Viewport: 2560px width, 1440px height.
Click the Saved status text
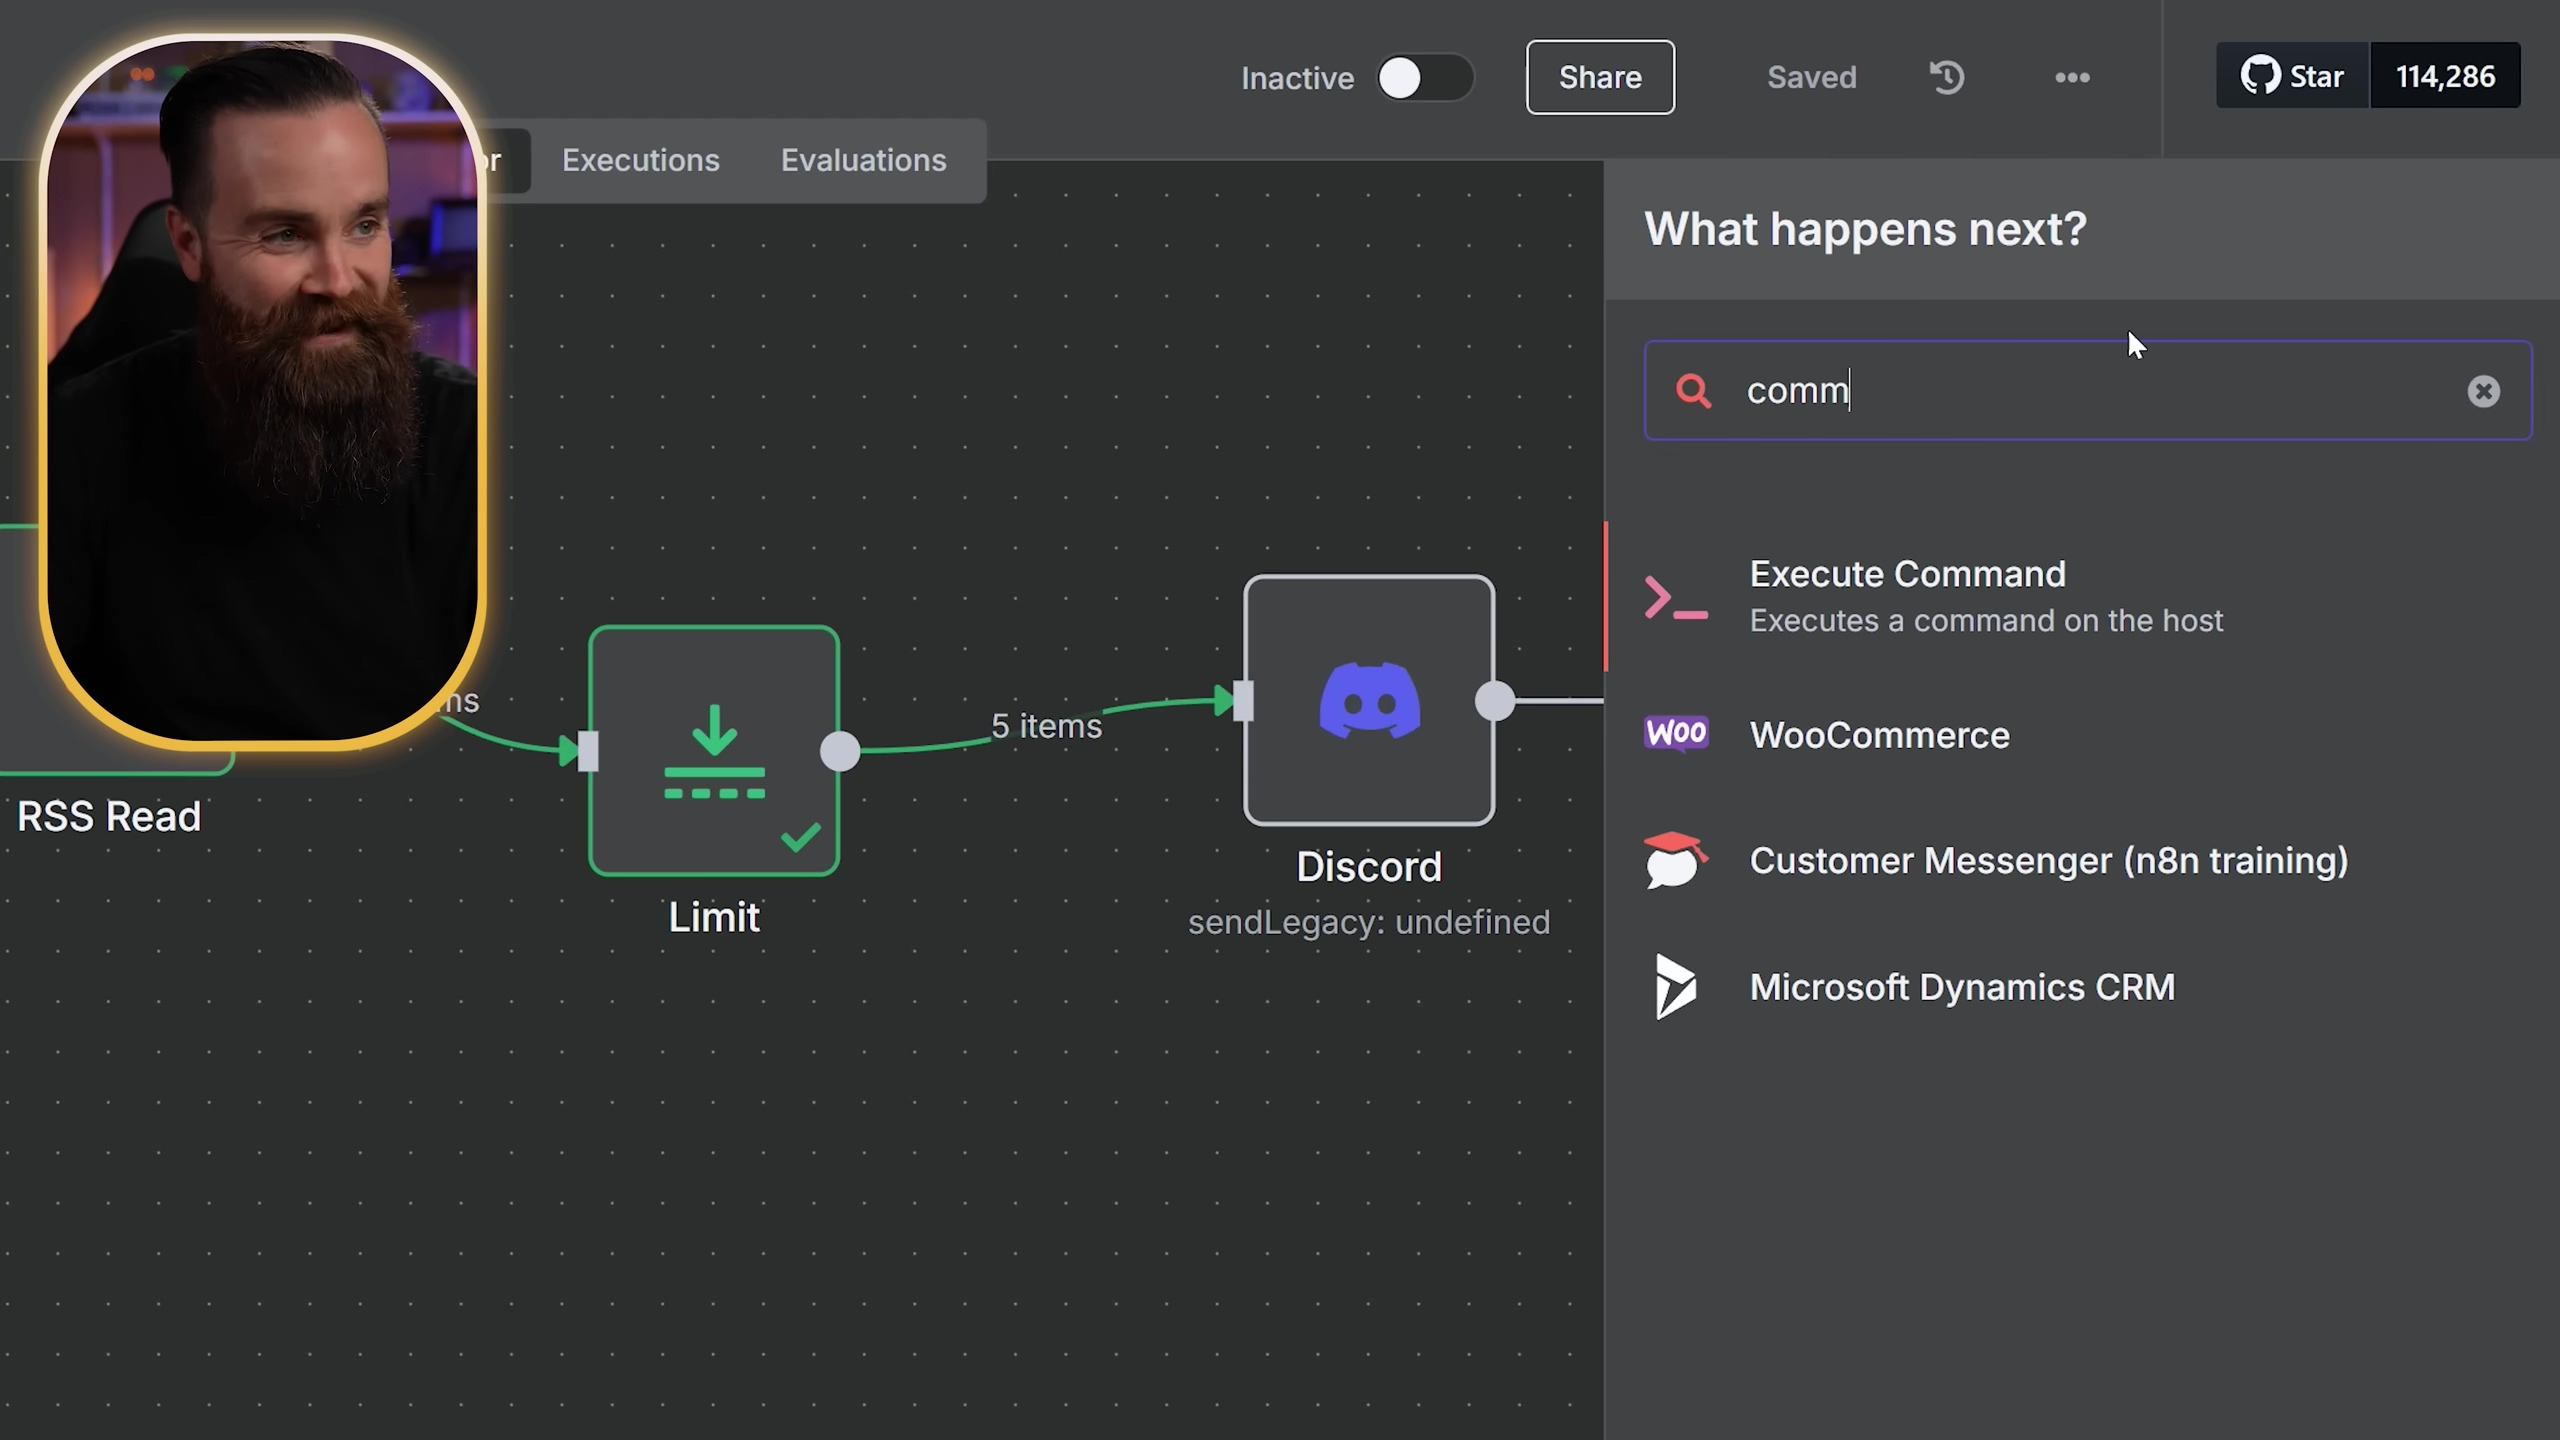pyautogui.click(x=1811, y=77)
